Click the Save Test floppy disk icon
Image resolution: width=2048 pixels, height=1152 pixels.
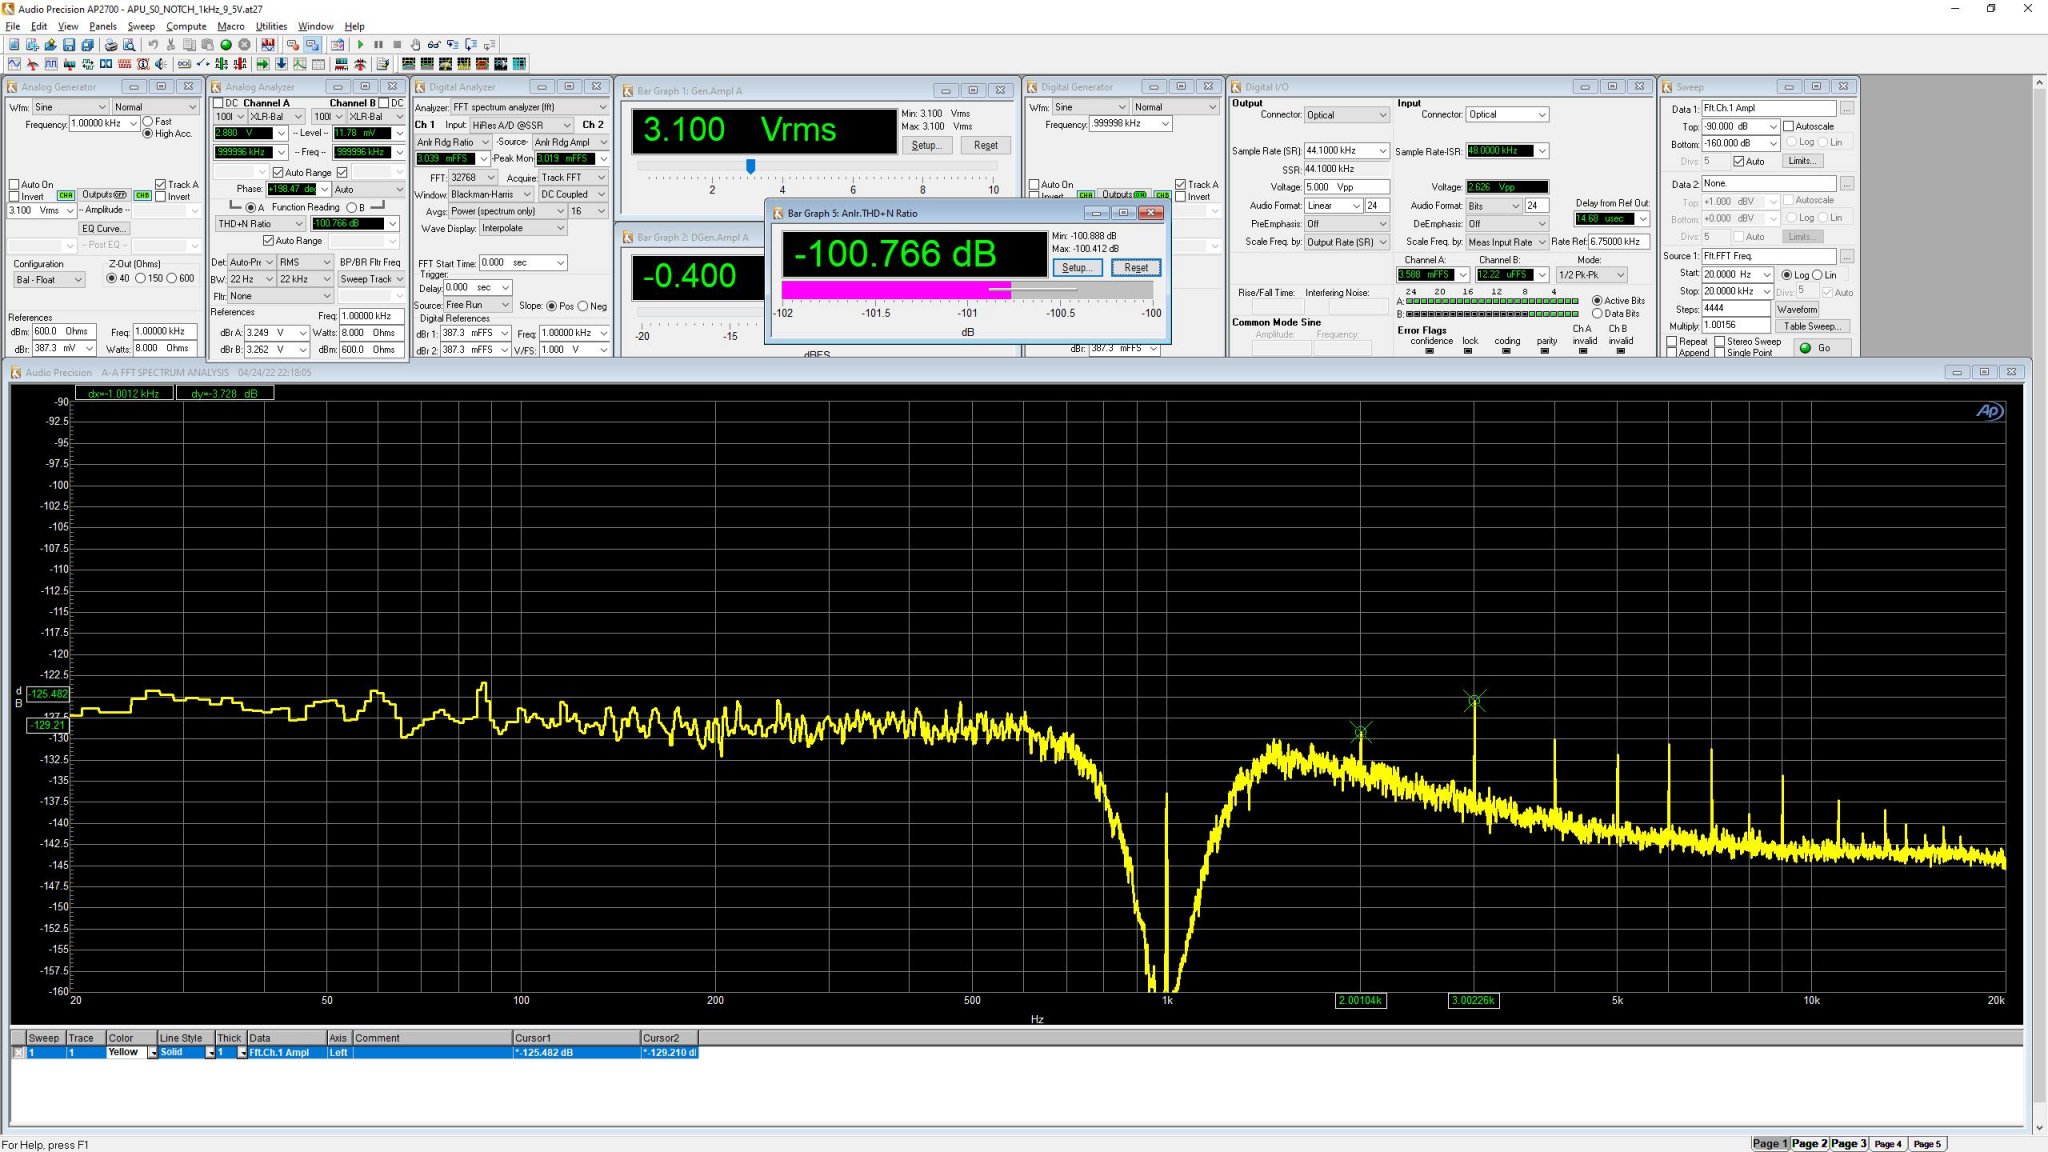[69, 44]
